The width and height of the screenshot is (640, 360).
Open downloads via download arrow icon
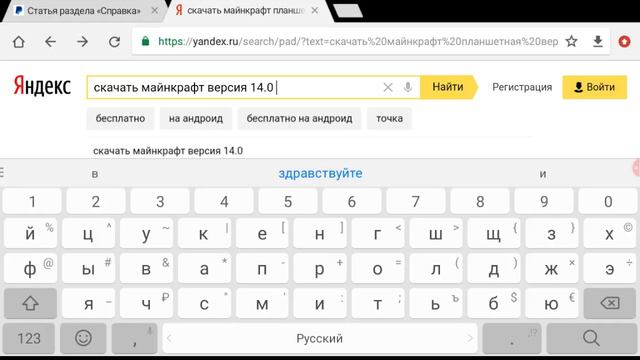pos(598,41)
